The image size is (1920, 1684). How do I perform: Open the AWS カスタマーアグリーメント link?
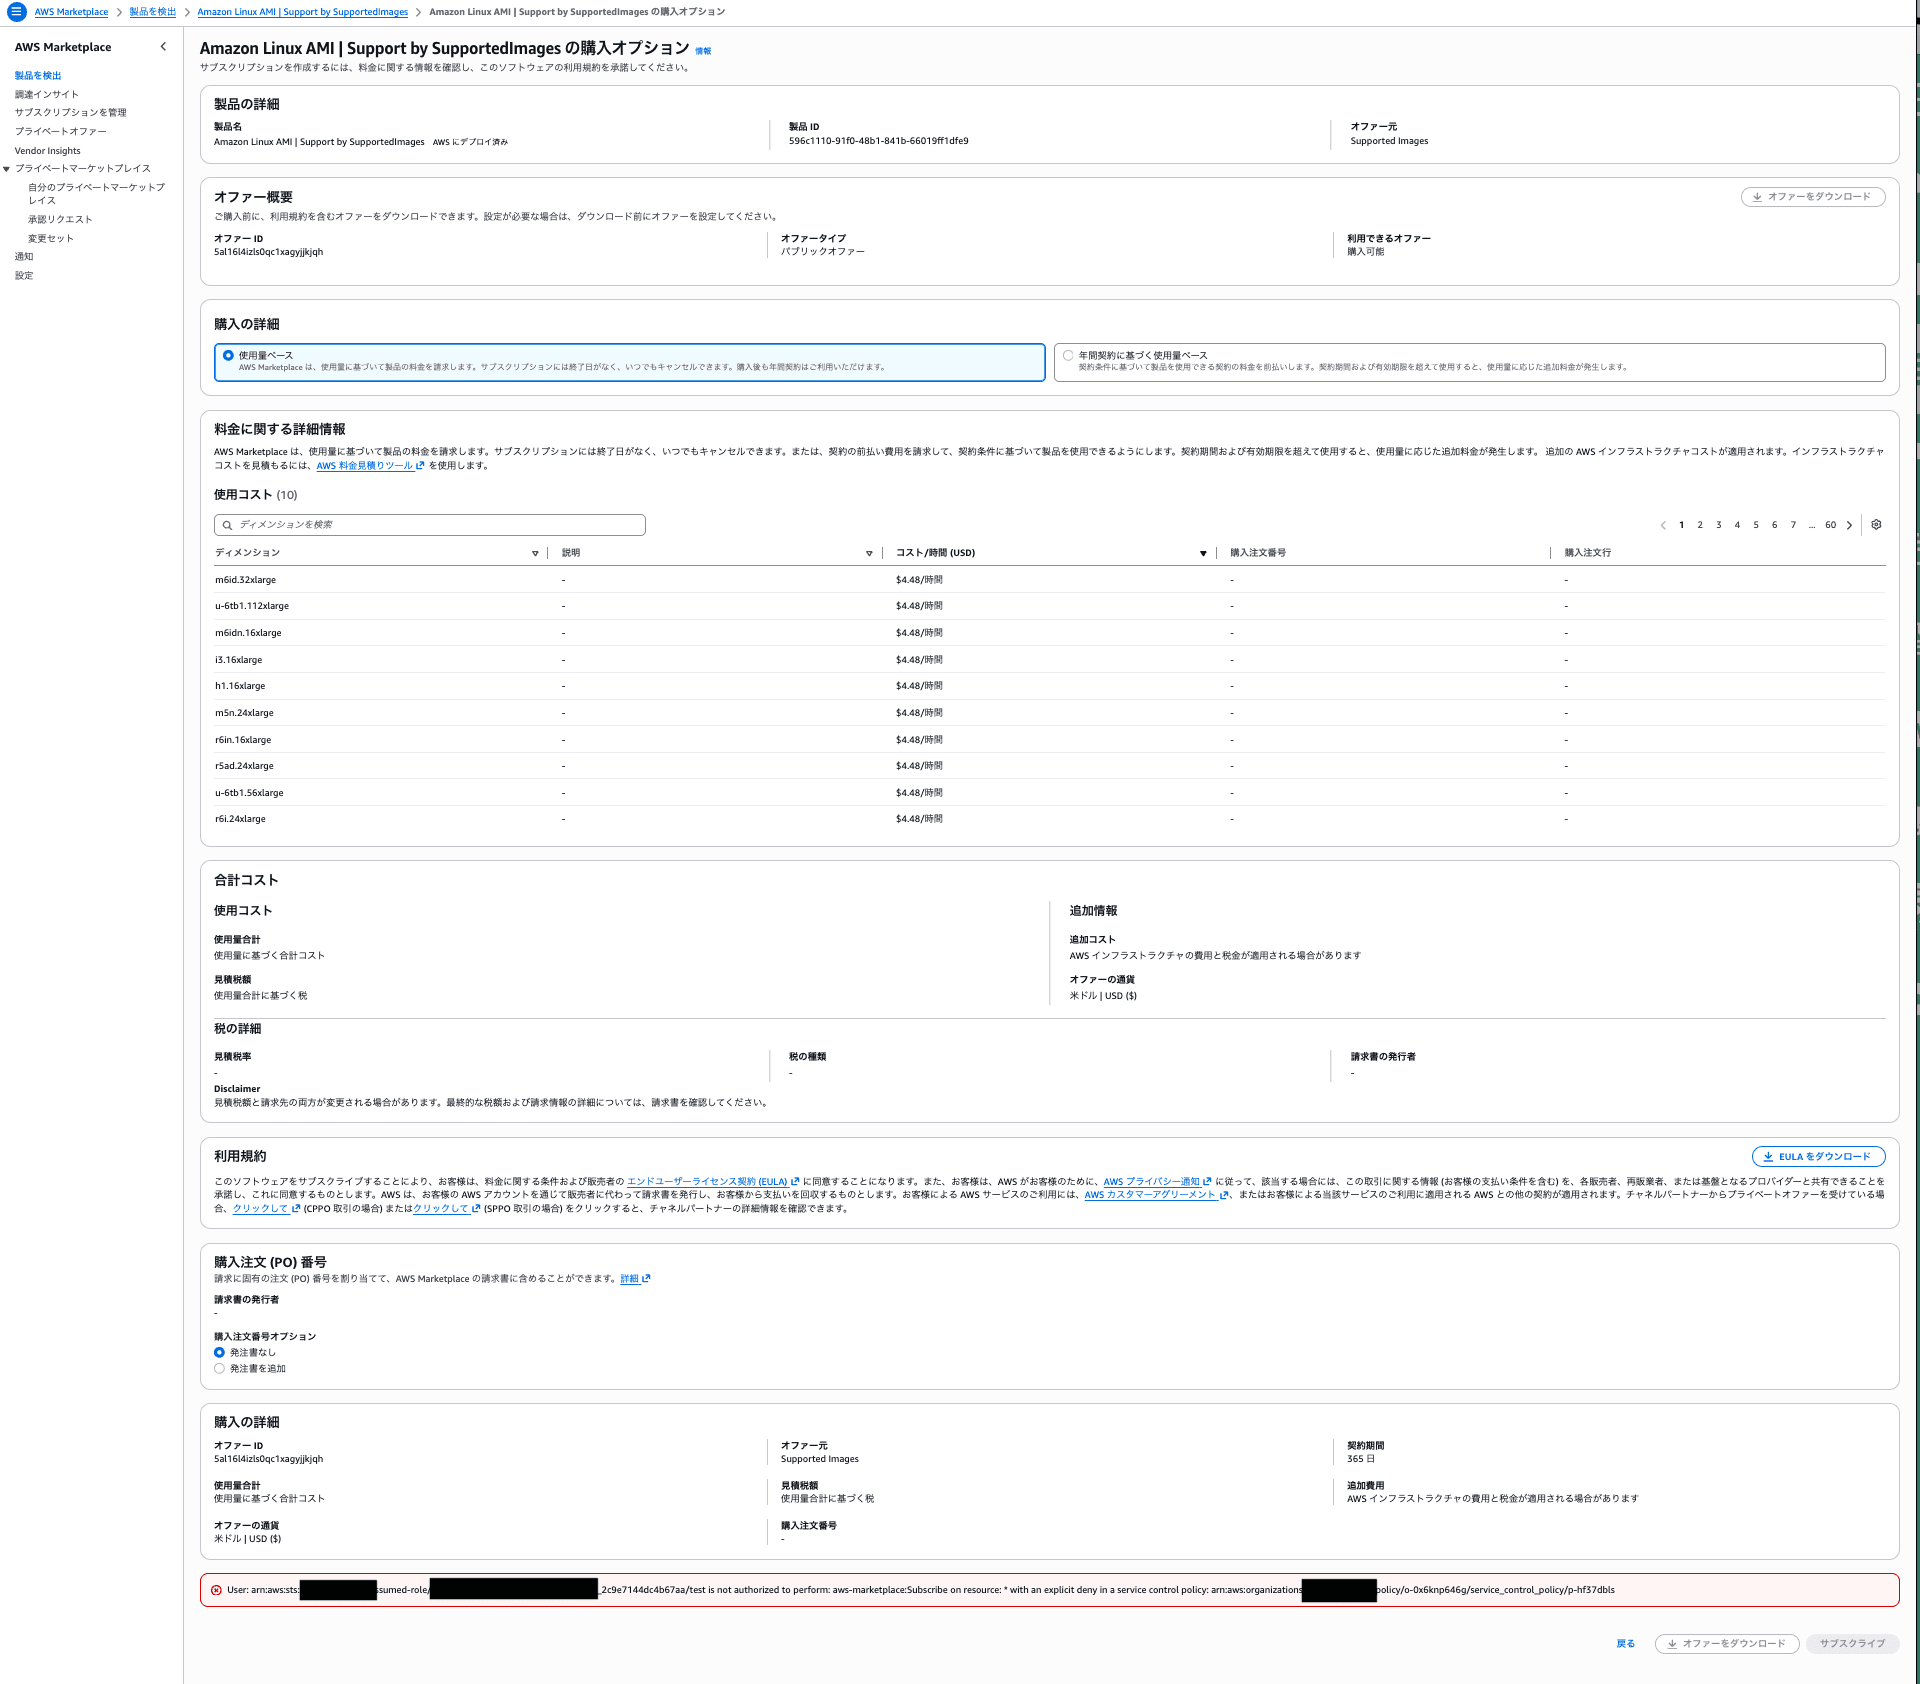coord(1156,1195)
